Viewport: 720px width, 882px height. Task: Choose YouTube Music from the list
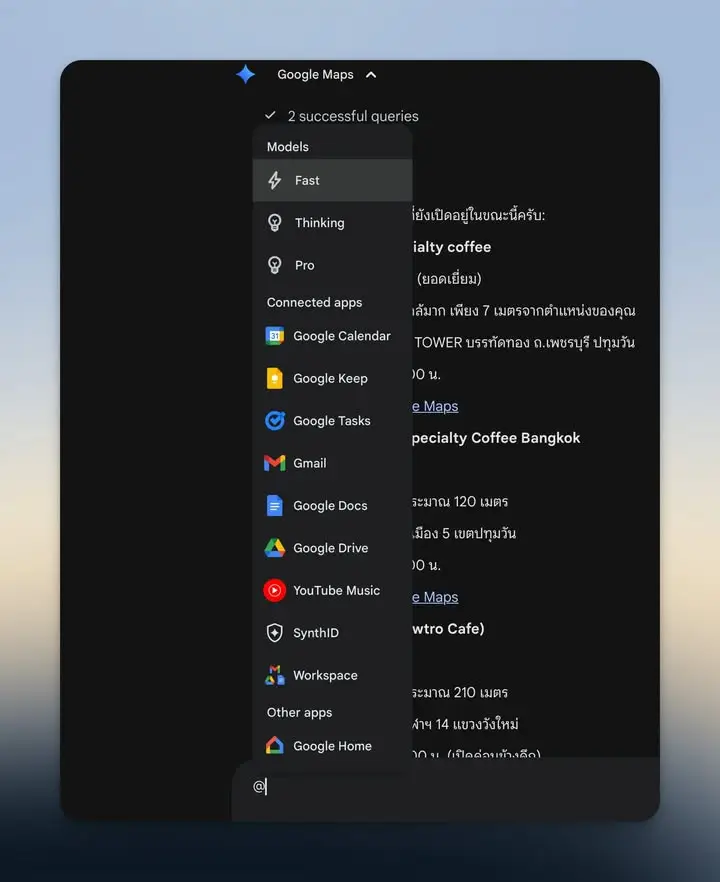click(x=332, y=591)
